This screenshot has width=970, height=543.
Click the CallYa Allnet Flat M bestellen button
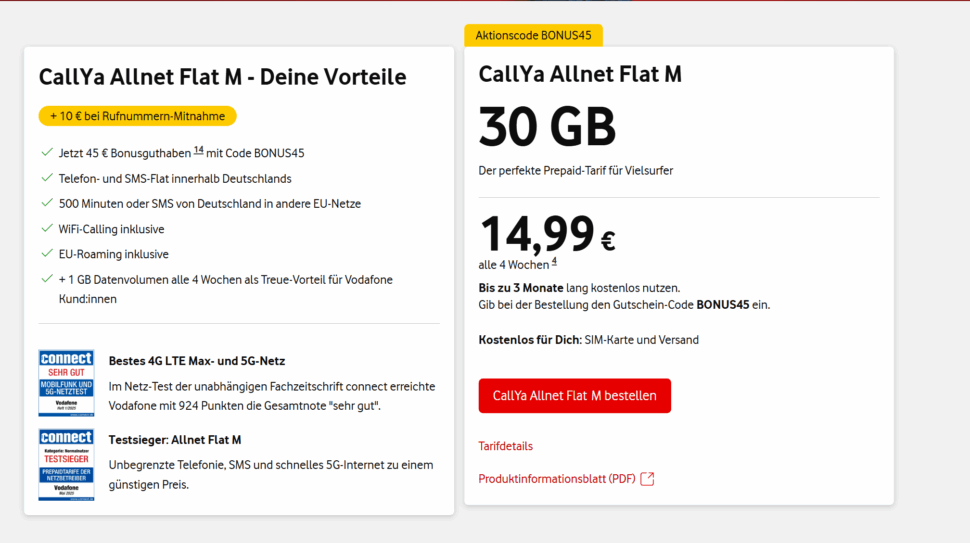[x=574, y=396]
